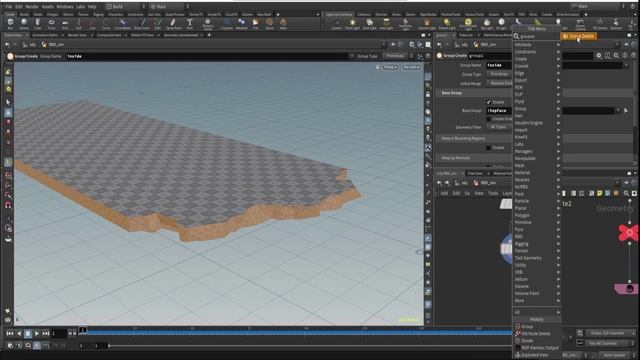Image resolution: width=640 pixels, height=360 pixels.
Task: Expand the Attribute submenu in Tab Menu
Action: (537, 44)
